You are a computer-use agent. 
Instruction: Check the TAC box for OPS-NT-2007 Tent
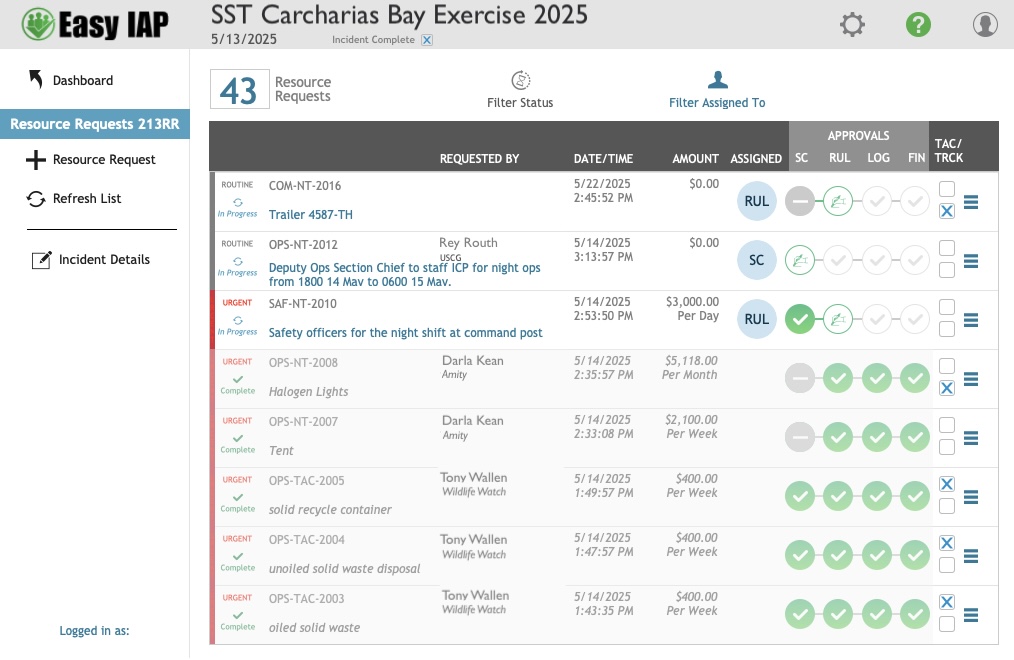pyautogui.click(x=946, y=424)
